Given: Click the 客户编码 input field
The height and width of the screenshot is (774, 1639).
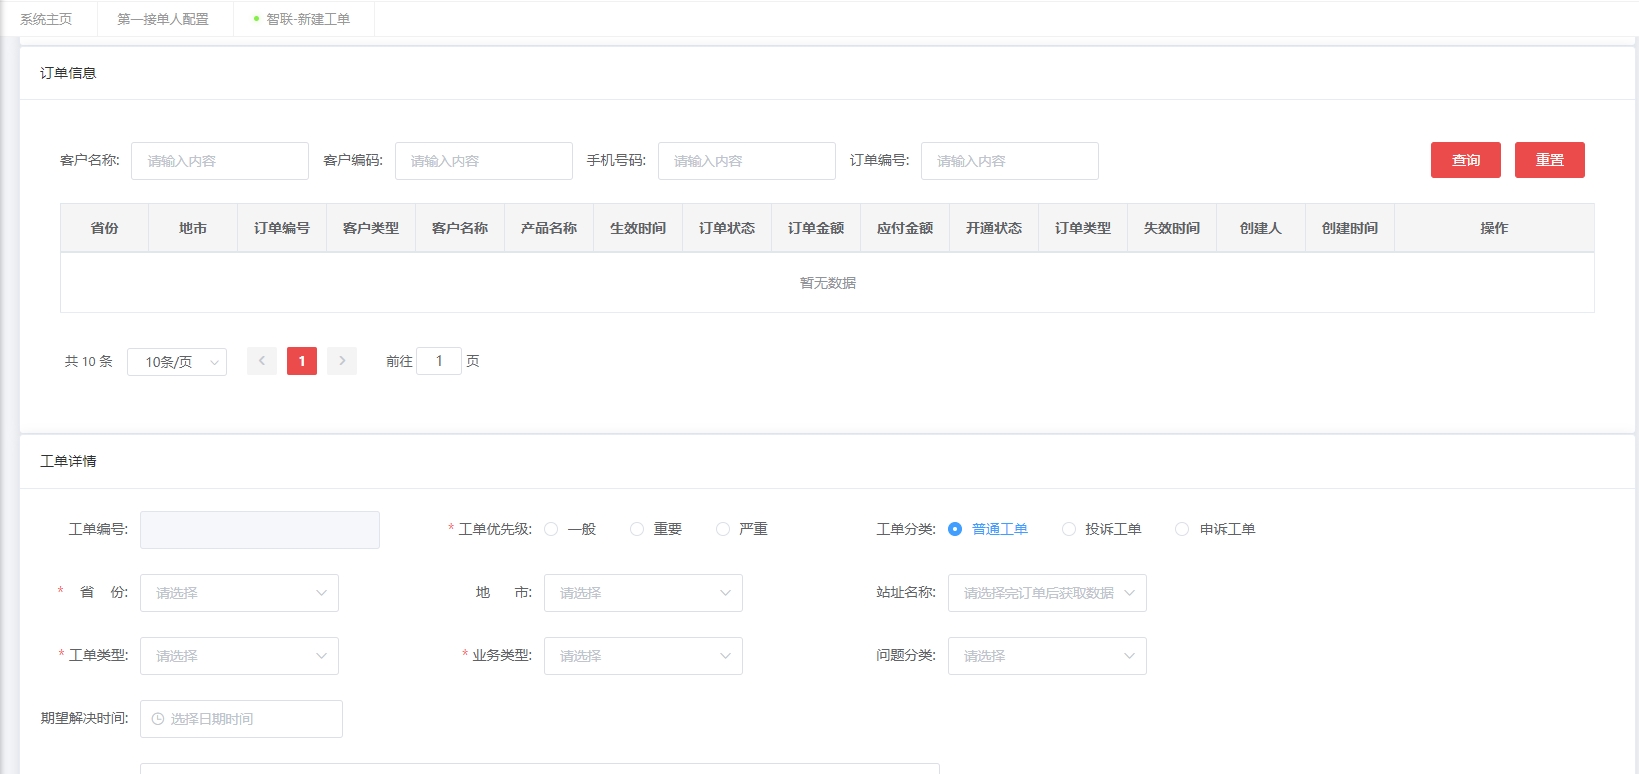Looking at the screenshot, I should tap(484, 161).
